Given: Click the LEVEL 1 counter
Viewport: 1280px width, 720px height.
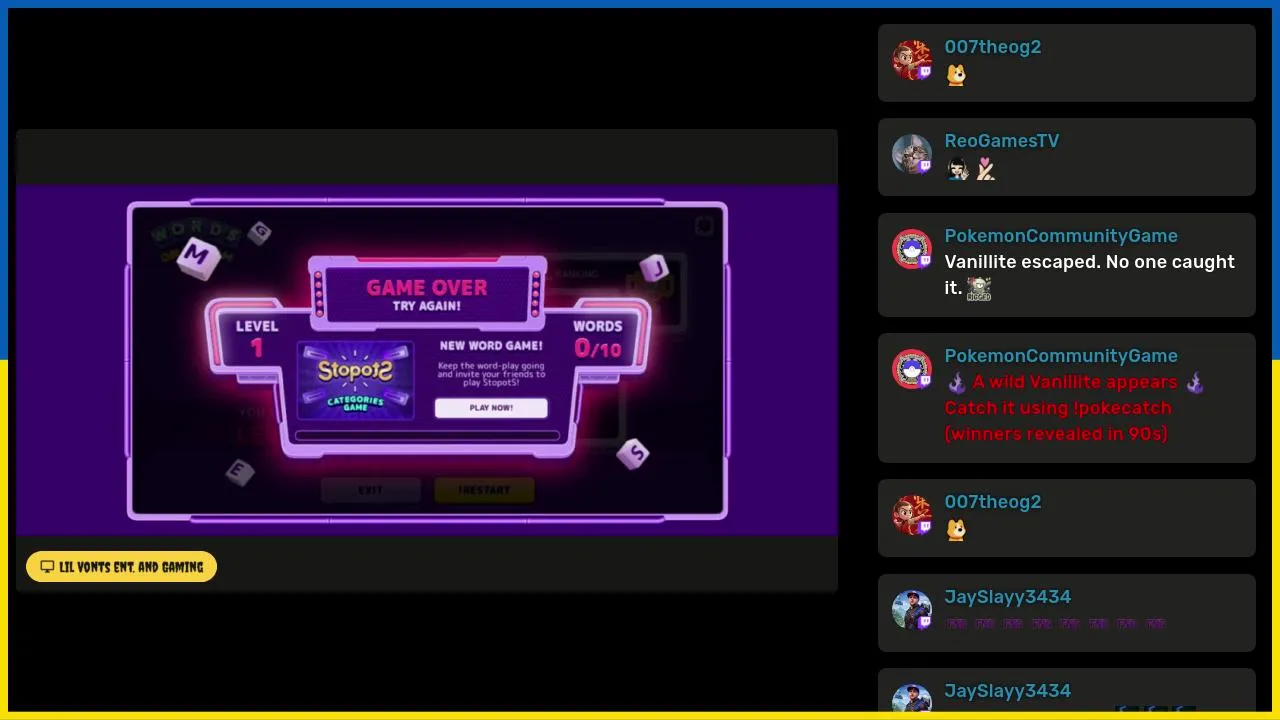Looking at the screenshot, I should pyautogui.click(x=257, y=339).
